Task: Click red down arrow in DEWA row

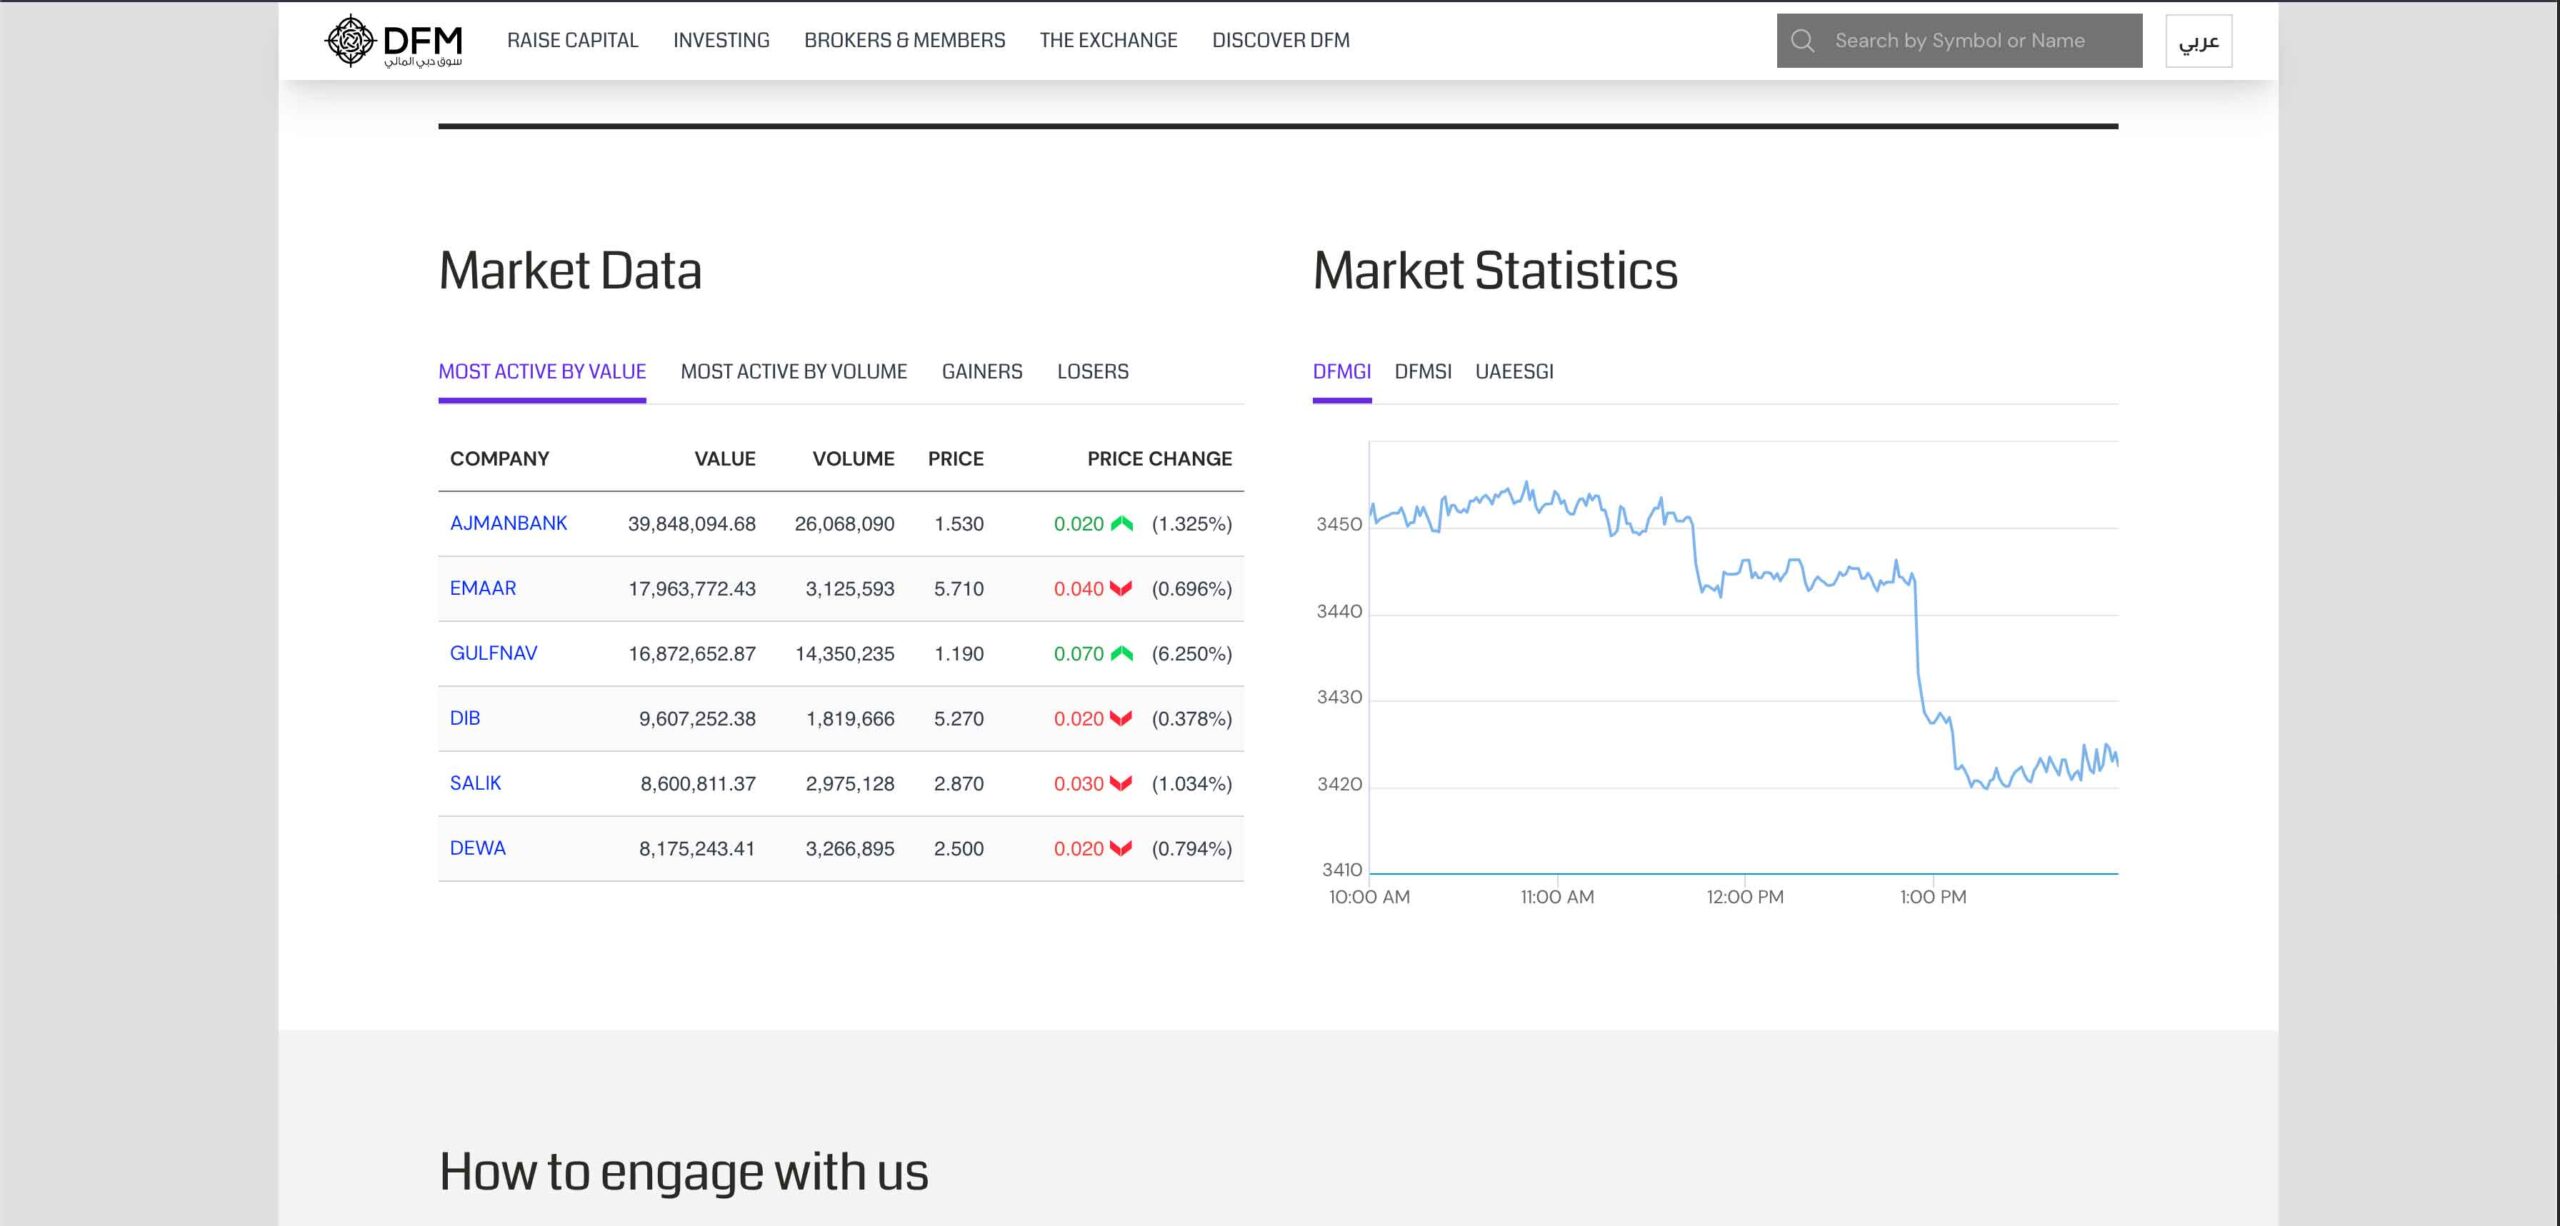Action: pyautogui.click(x=1121, y=848)
